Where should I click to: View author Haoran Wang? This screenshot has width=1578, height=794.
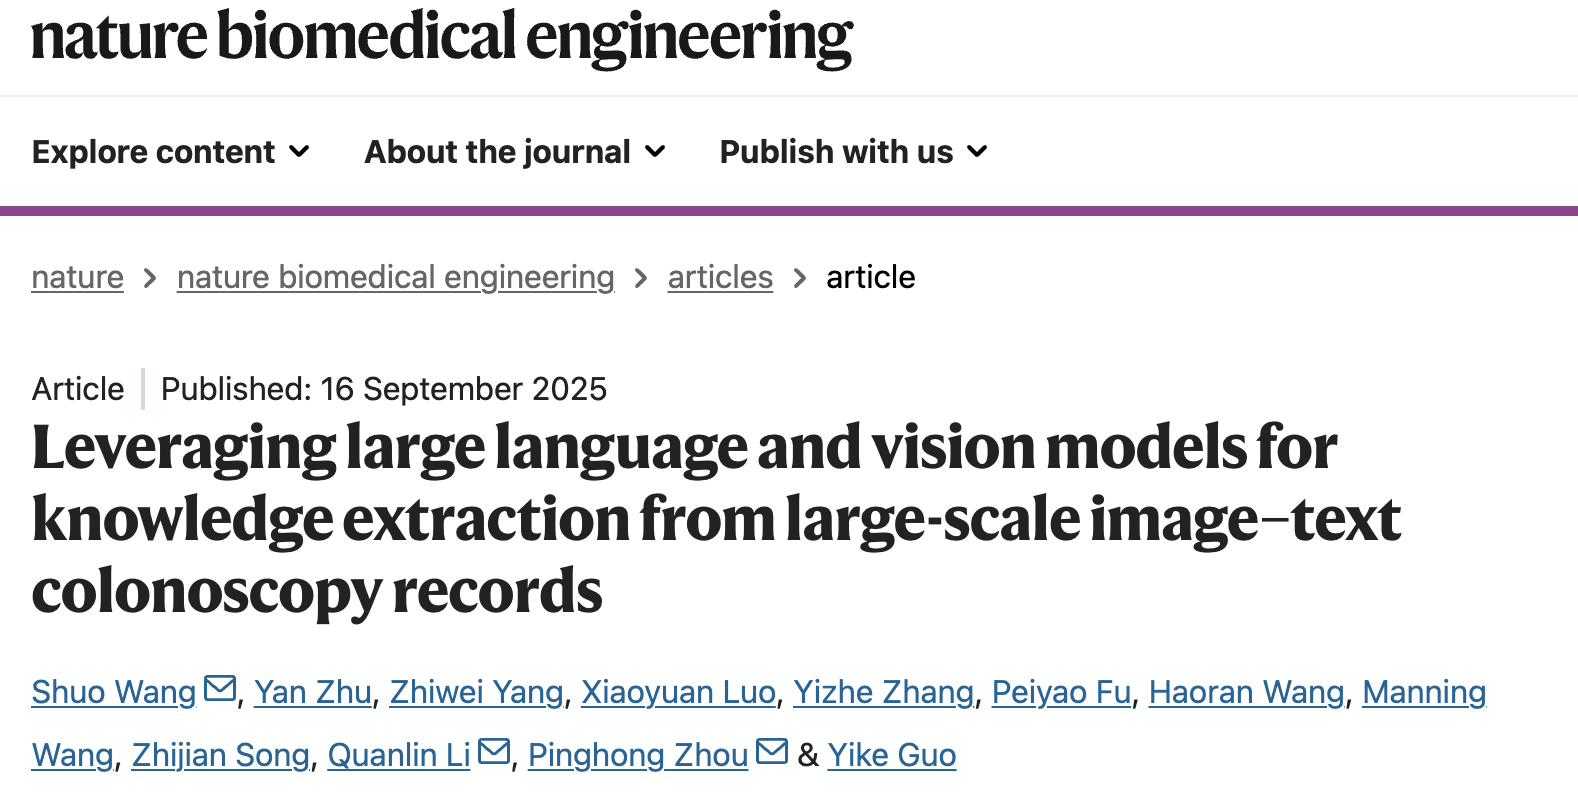point(1246,692)
